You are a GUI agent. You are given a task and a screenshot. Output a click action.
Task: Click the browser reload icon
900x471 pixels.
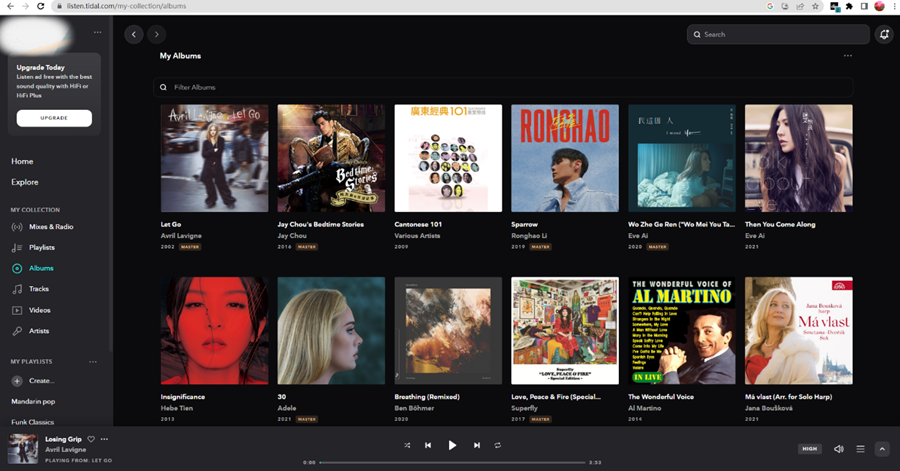[40, 6]
